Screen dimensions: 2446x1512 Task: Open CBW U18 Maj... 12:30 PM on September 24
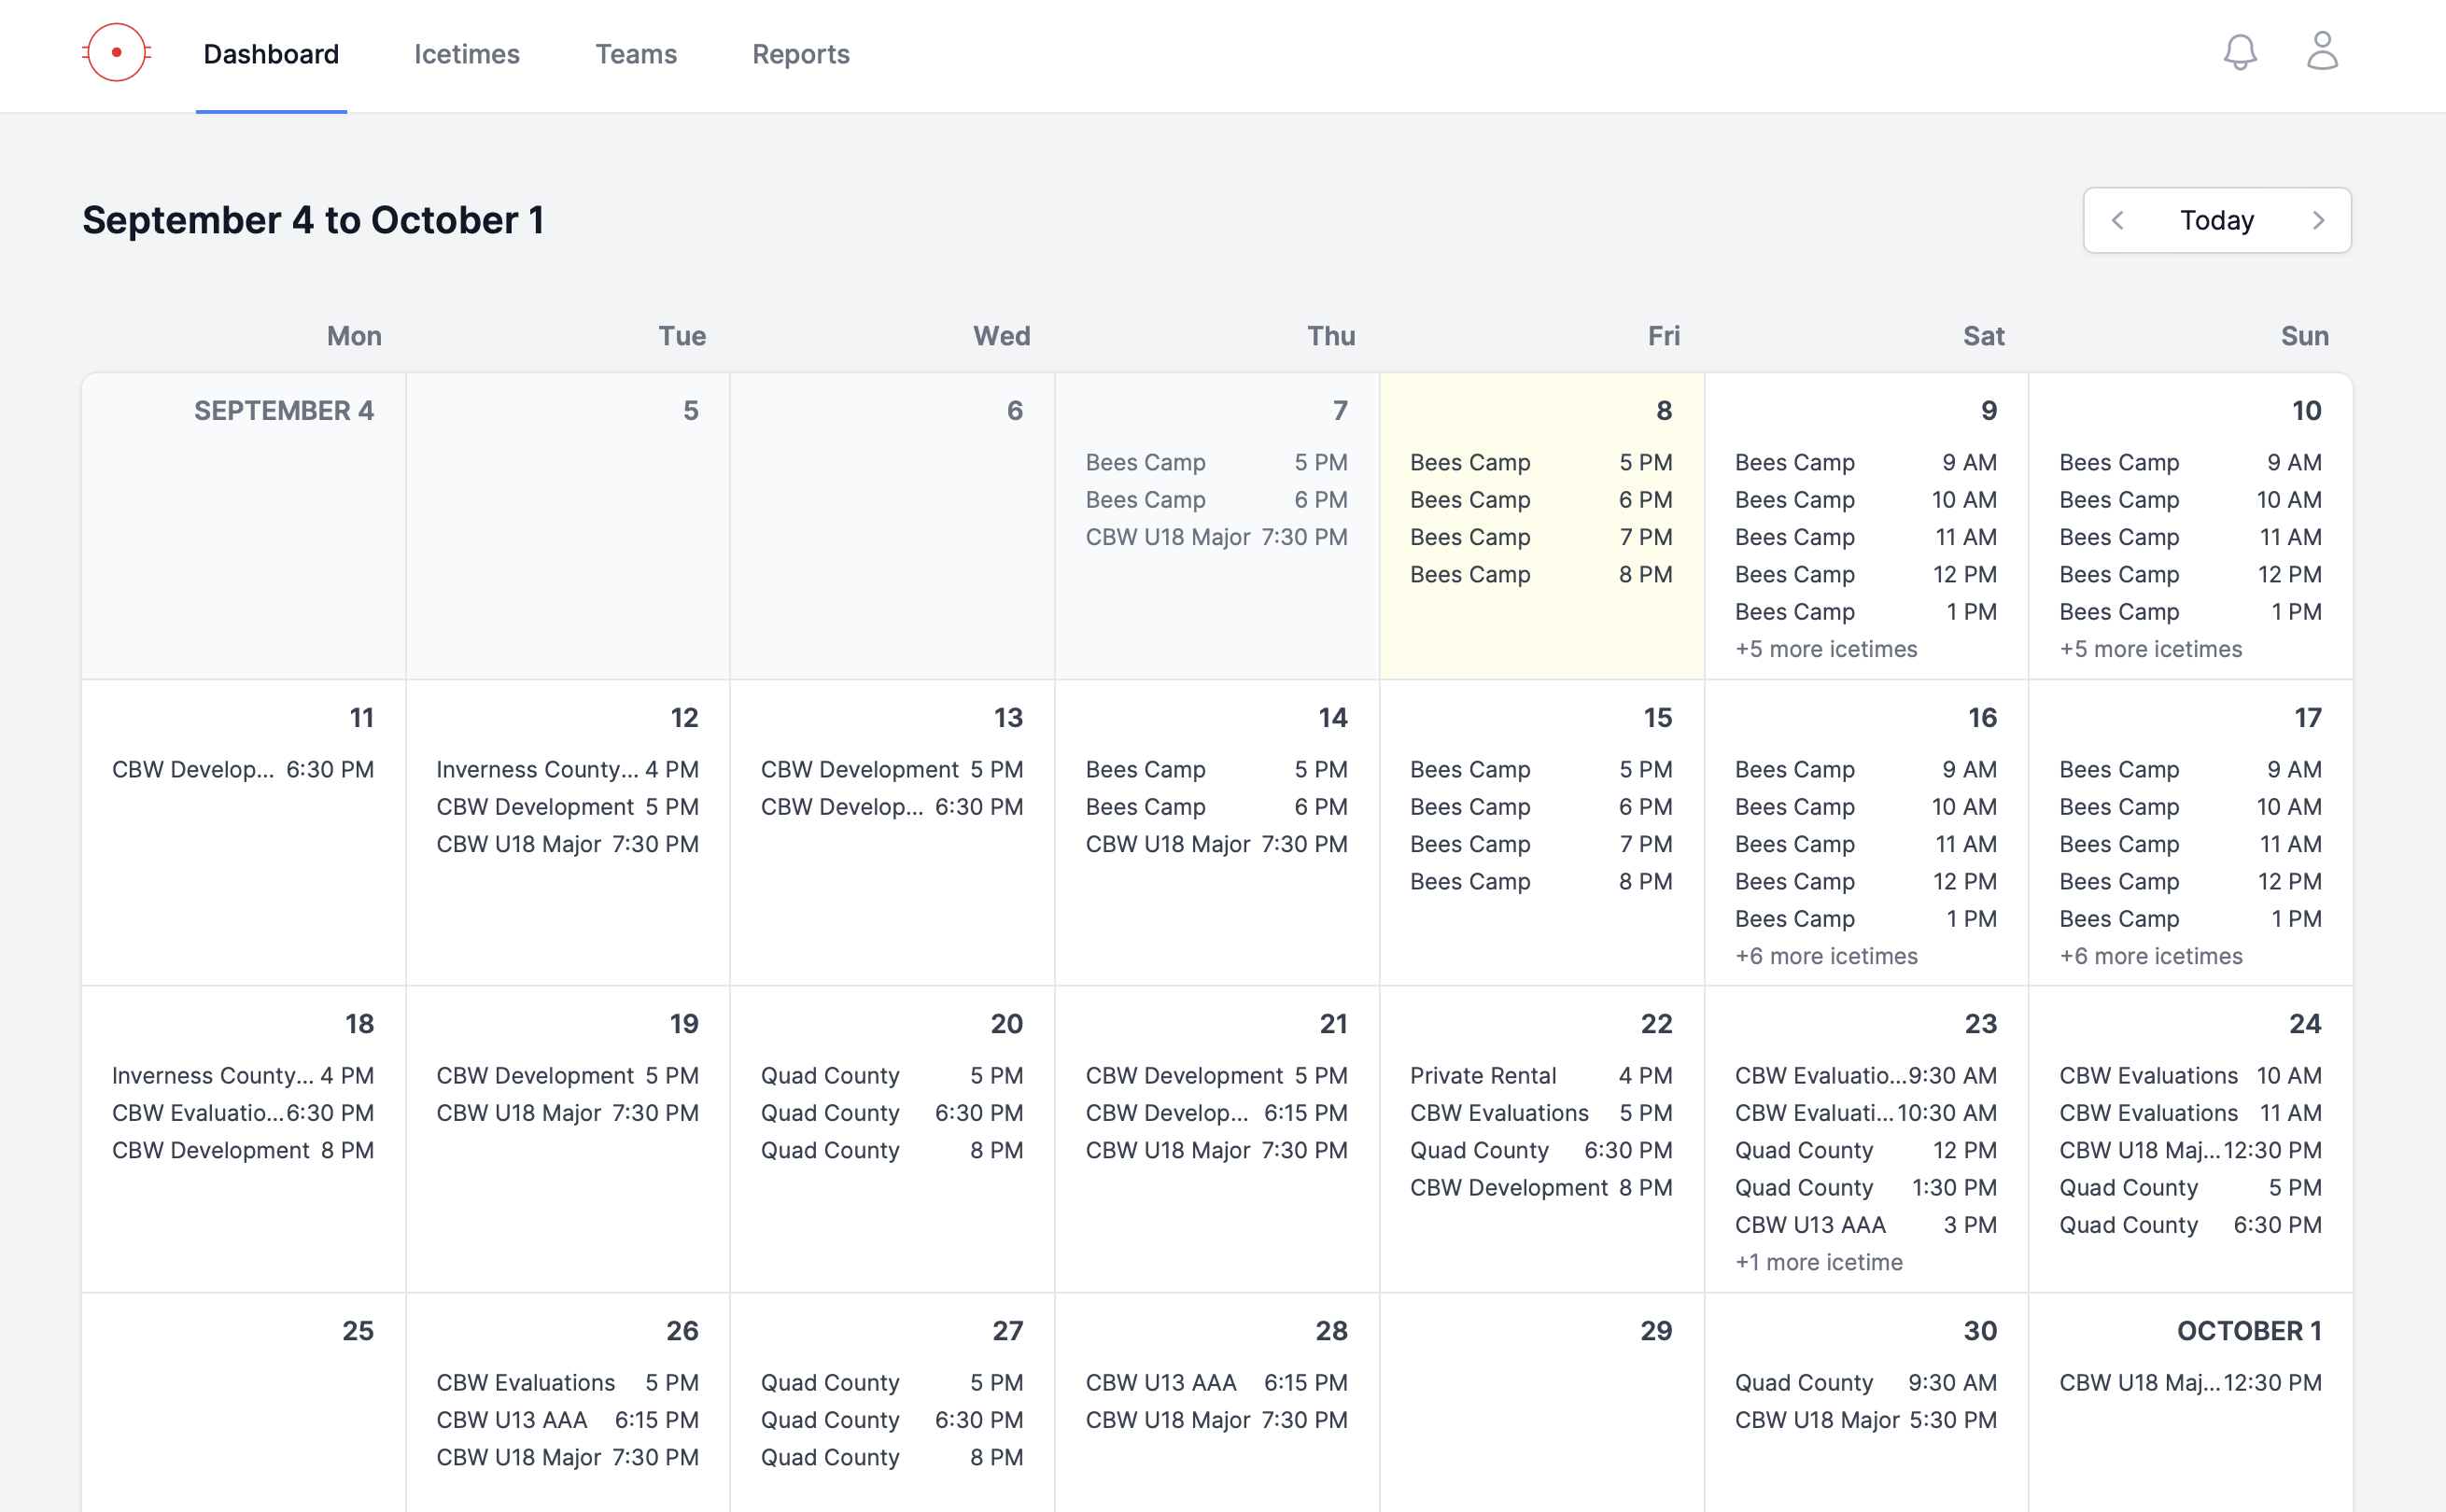point(2190,1150)
